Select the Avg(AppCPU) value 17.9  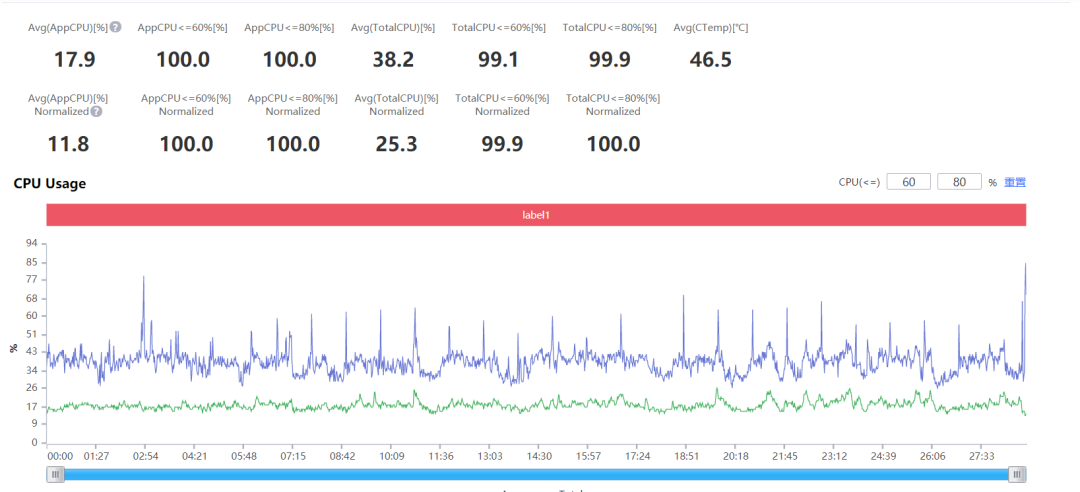coord(74,59)
